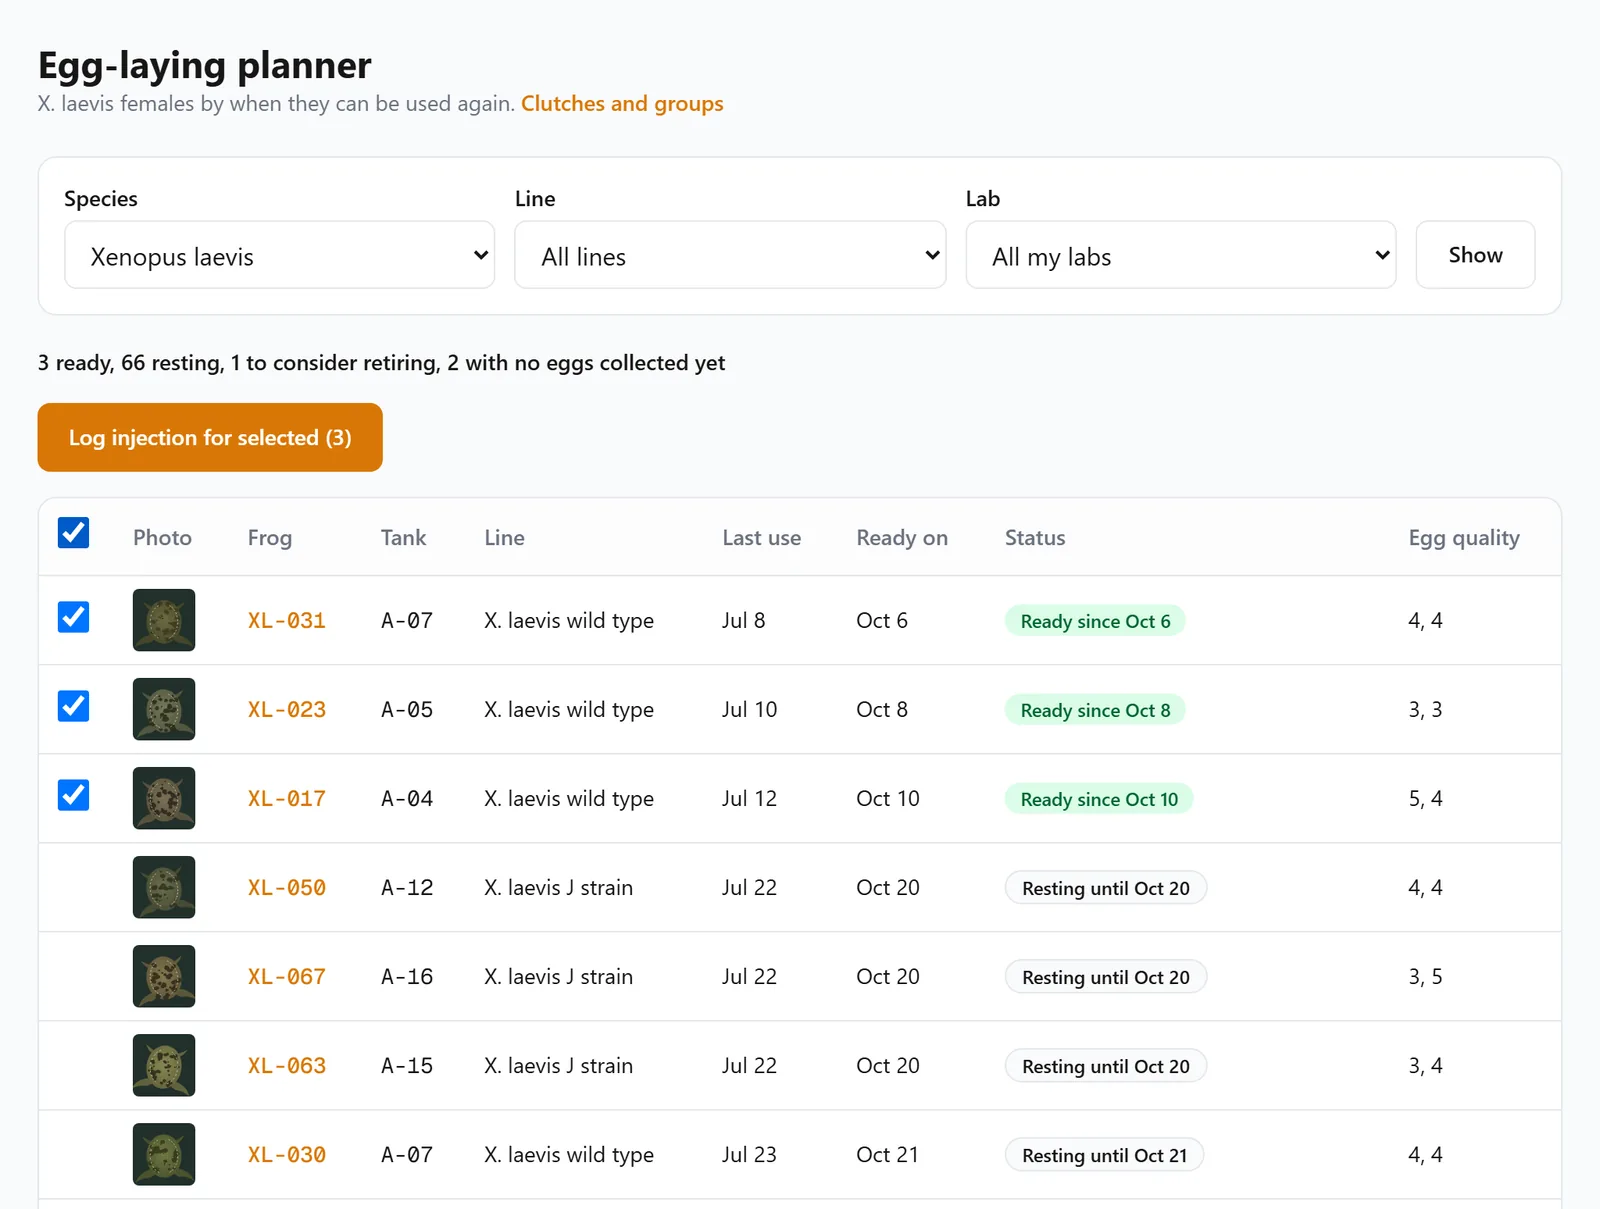Image resolution: width=1600 pixels, height=1209 pixels.
Task: Open frog XL-067 link
Action: point(287,977)
